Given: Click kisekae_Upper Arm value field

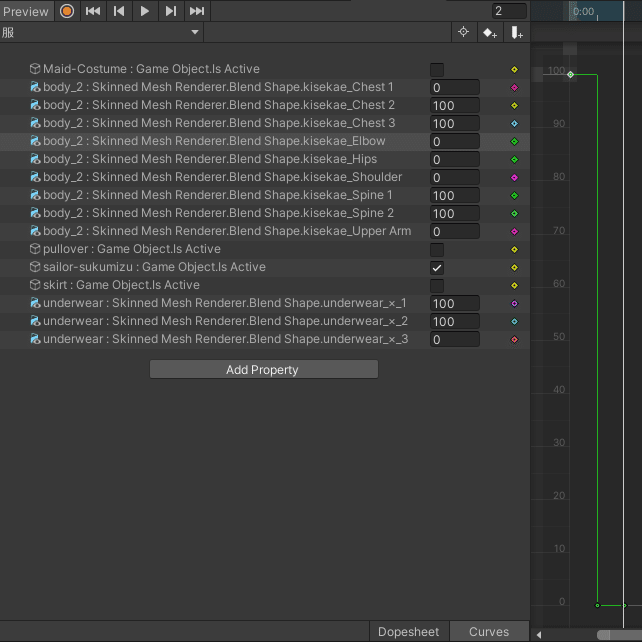Looking at the screenshot, I should pos(454,232).
